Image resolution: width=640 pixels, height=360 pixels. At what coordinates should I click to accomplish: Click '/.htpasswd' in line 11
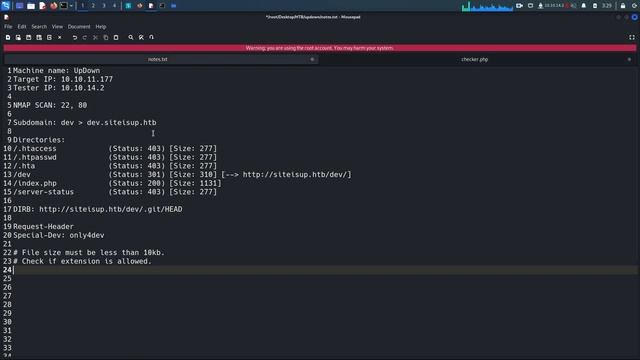pos(35,157)
